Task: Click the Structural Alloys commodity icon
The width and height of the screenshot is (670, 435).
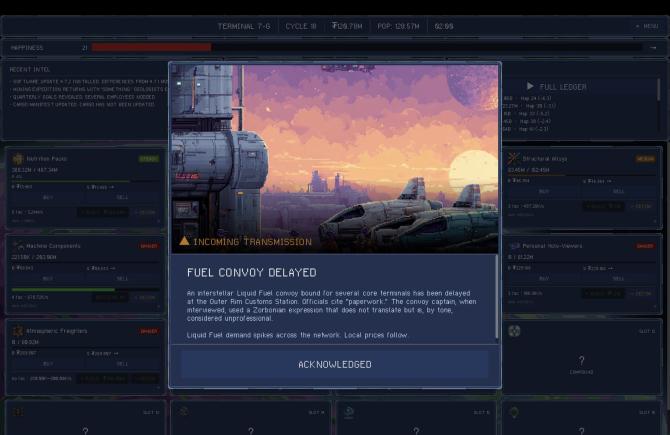Action: [513, 159]
